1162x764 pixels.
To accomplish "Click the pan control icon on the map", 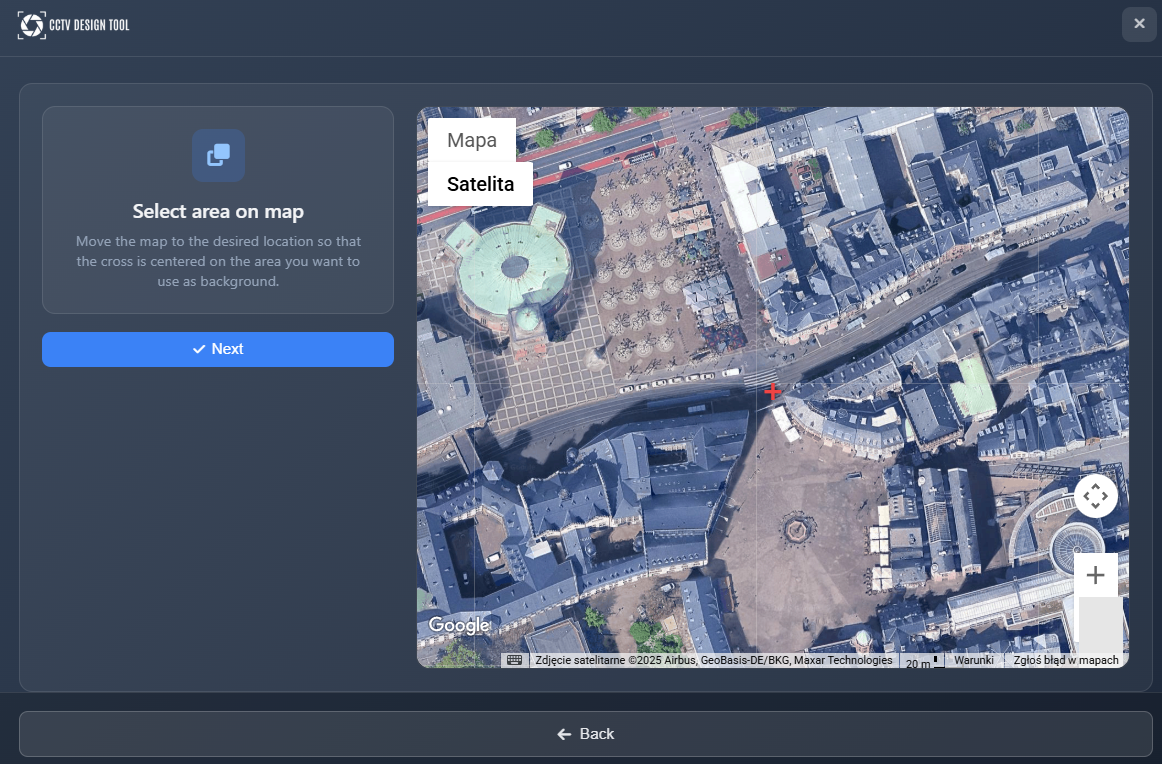I will pos(1096,495).
